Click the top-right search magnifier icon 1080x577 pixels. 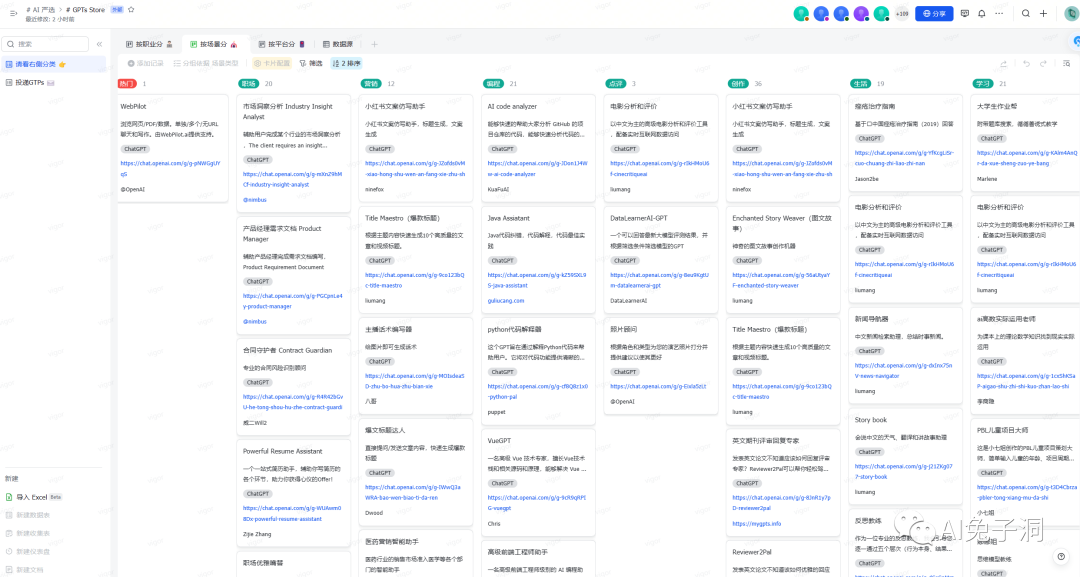coord(1026,13)
